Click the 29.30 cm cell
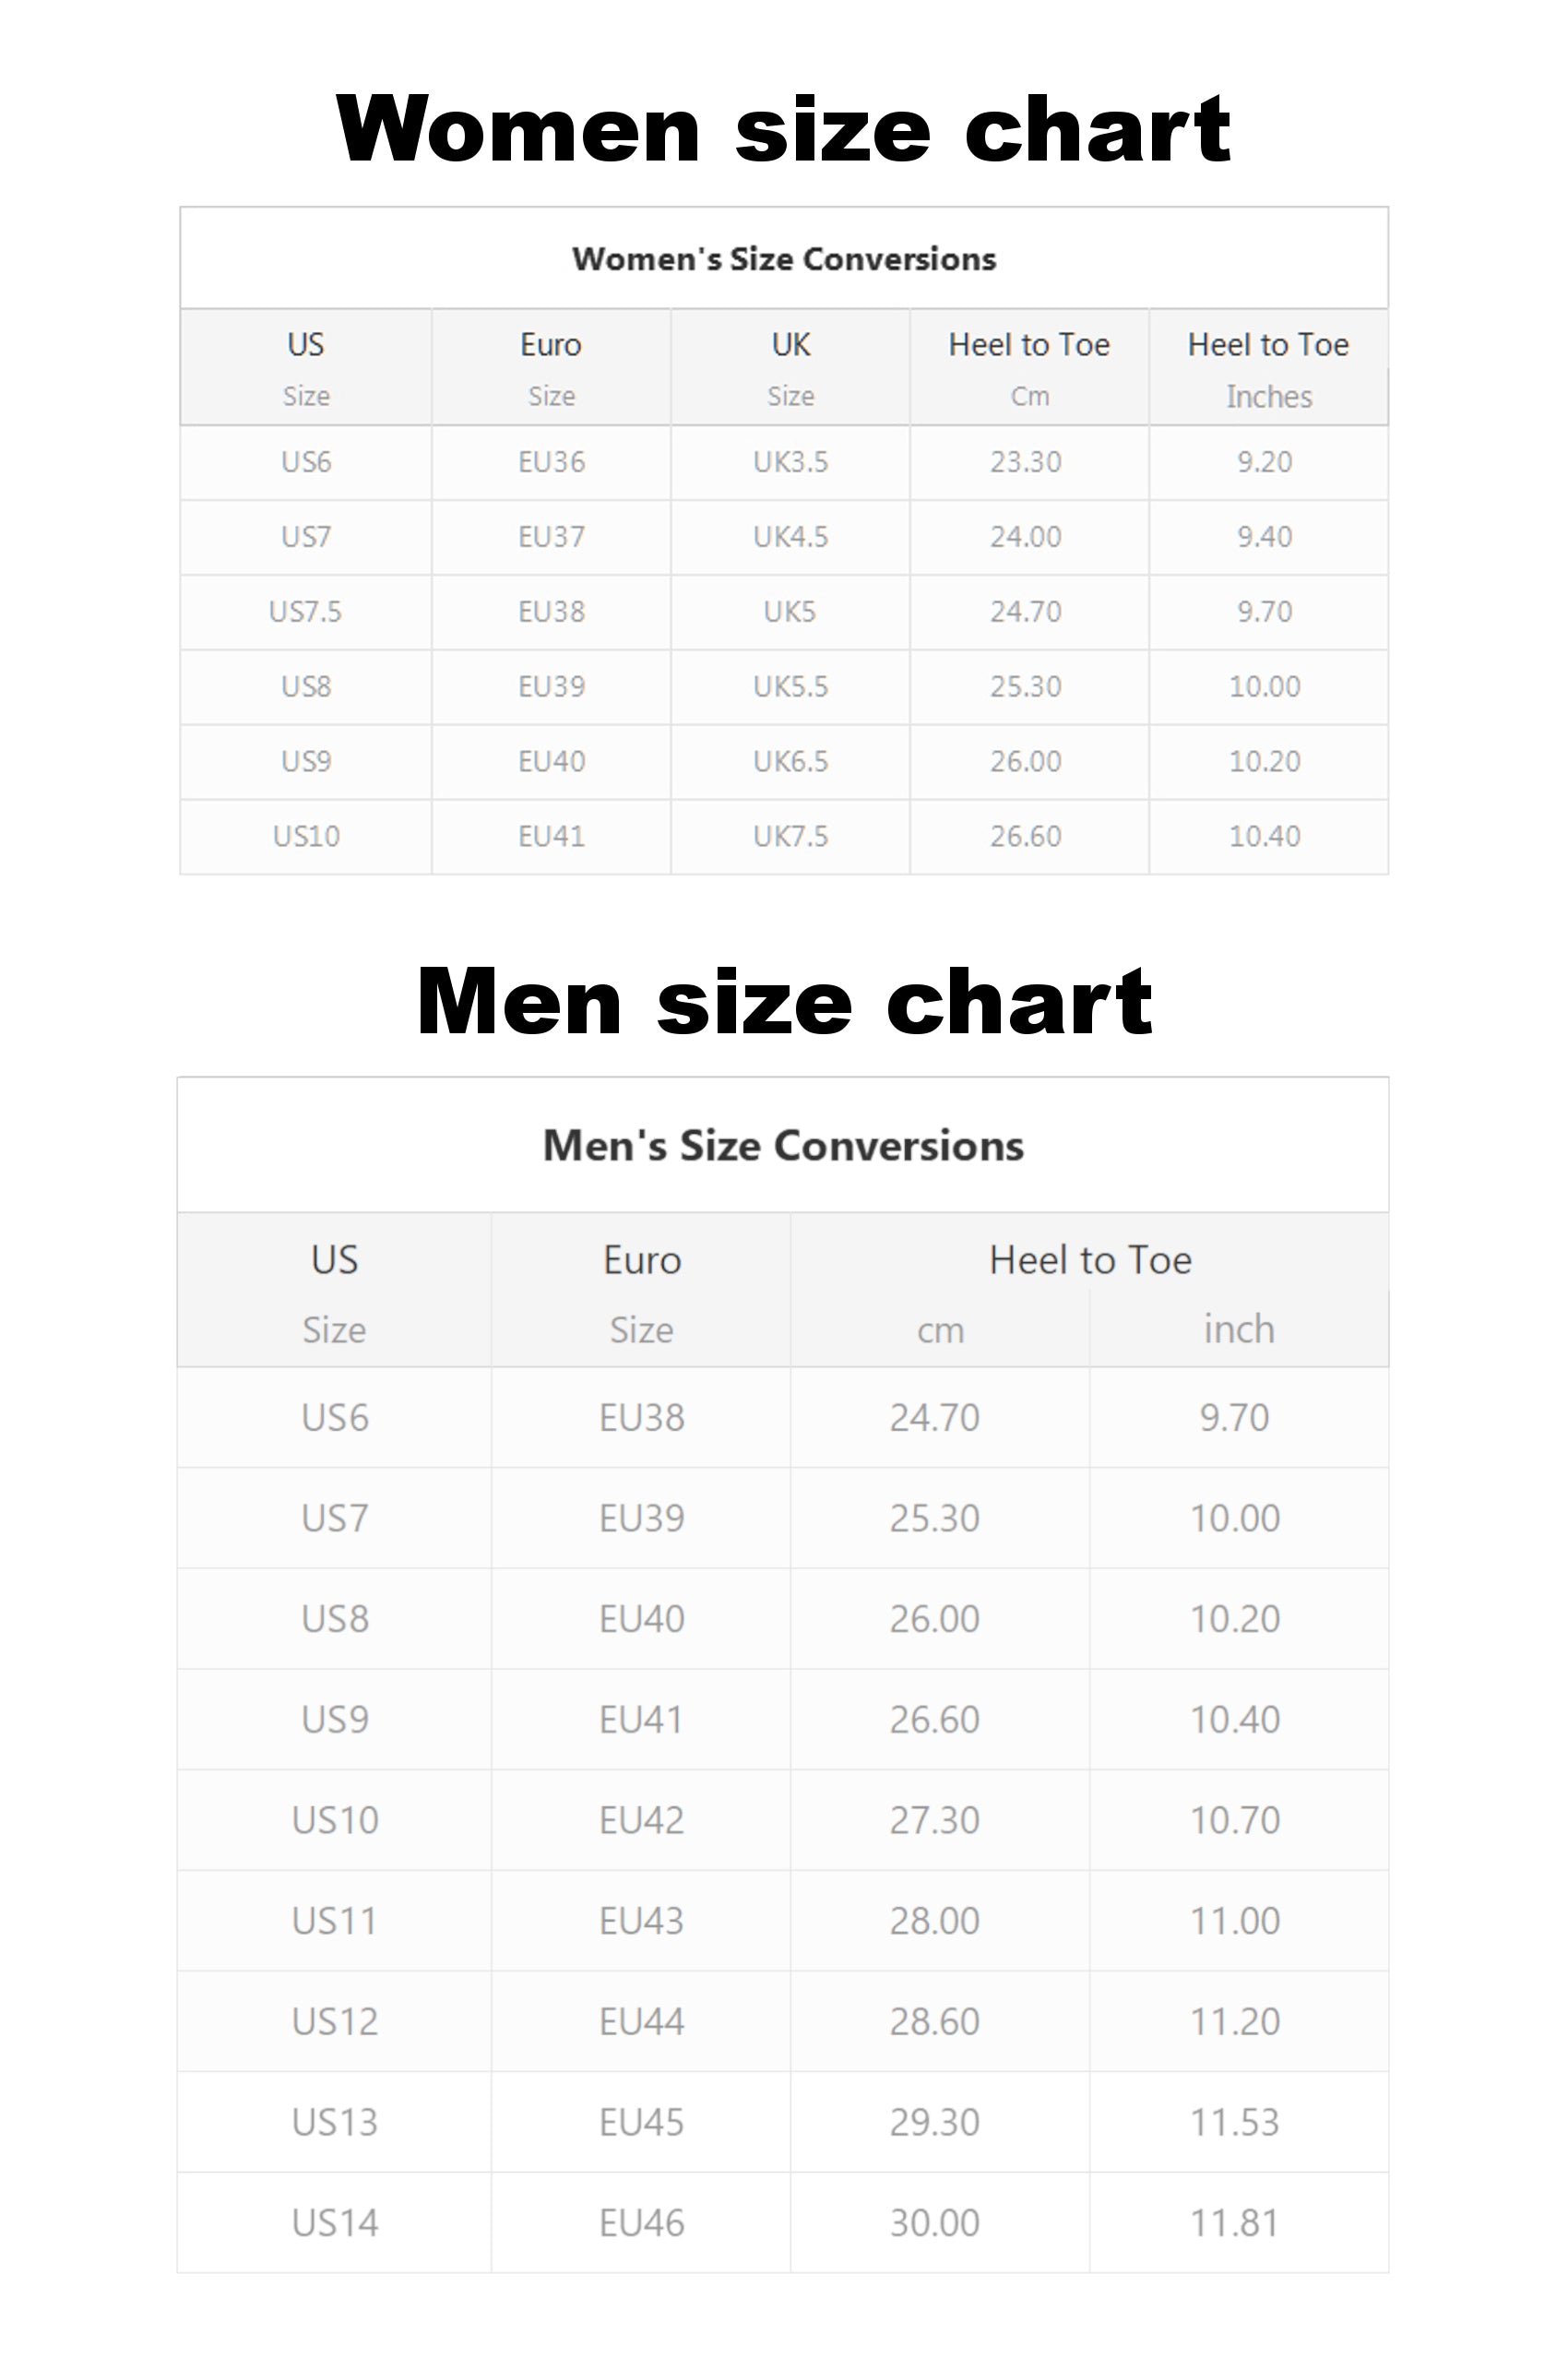 (x=935, y=2122)
